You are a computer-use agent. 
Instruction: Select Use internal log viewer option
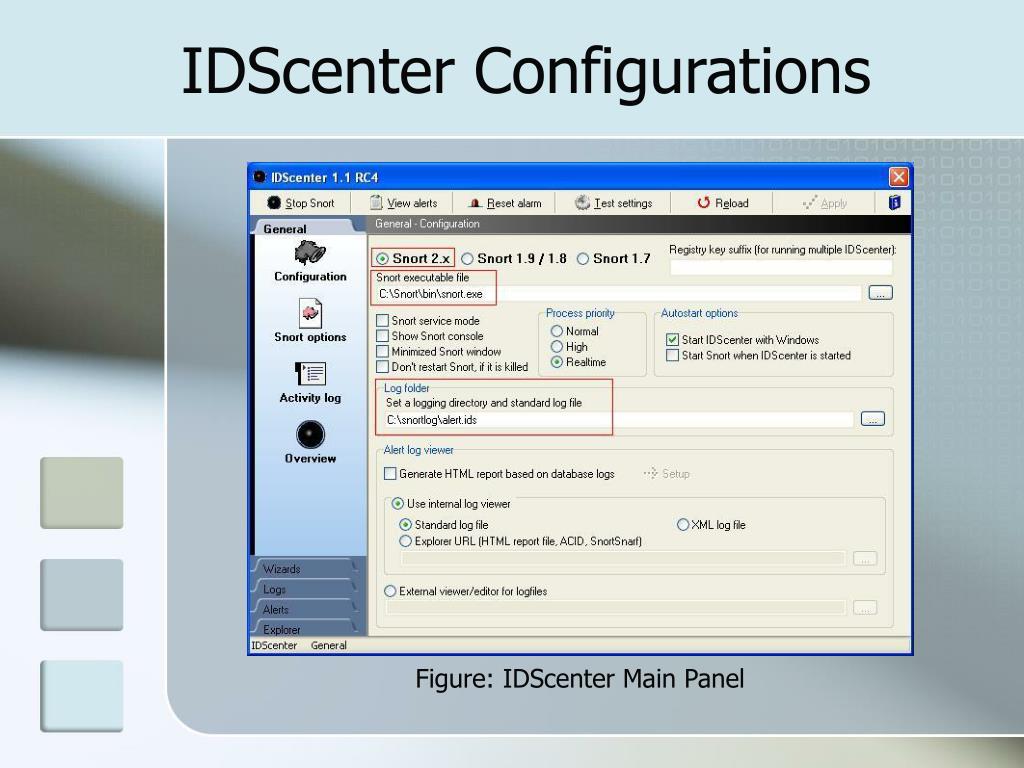398,504
